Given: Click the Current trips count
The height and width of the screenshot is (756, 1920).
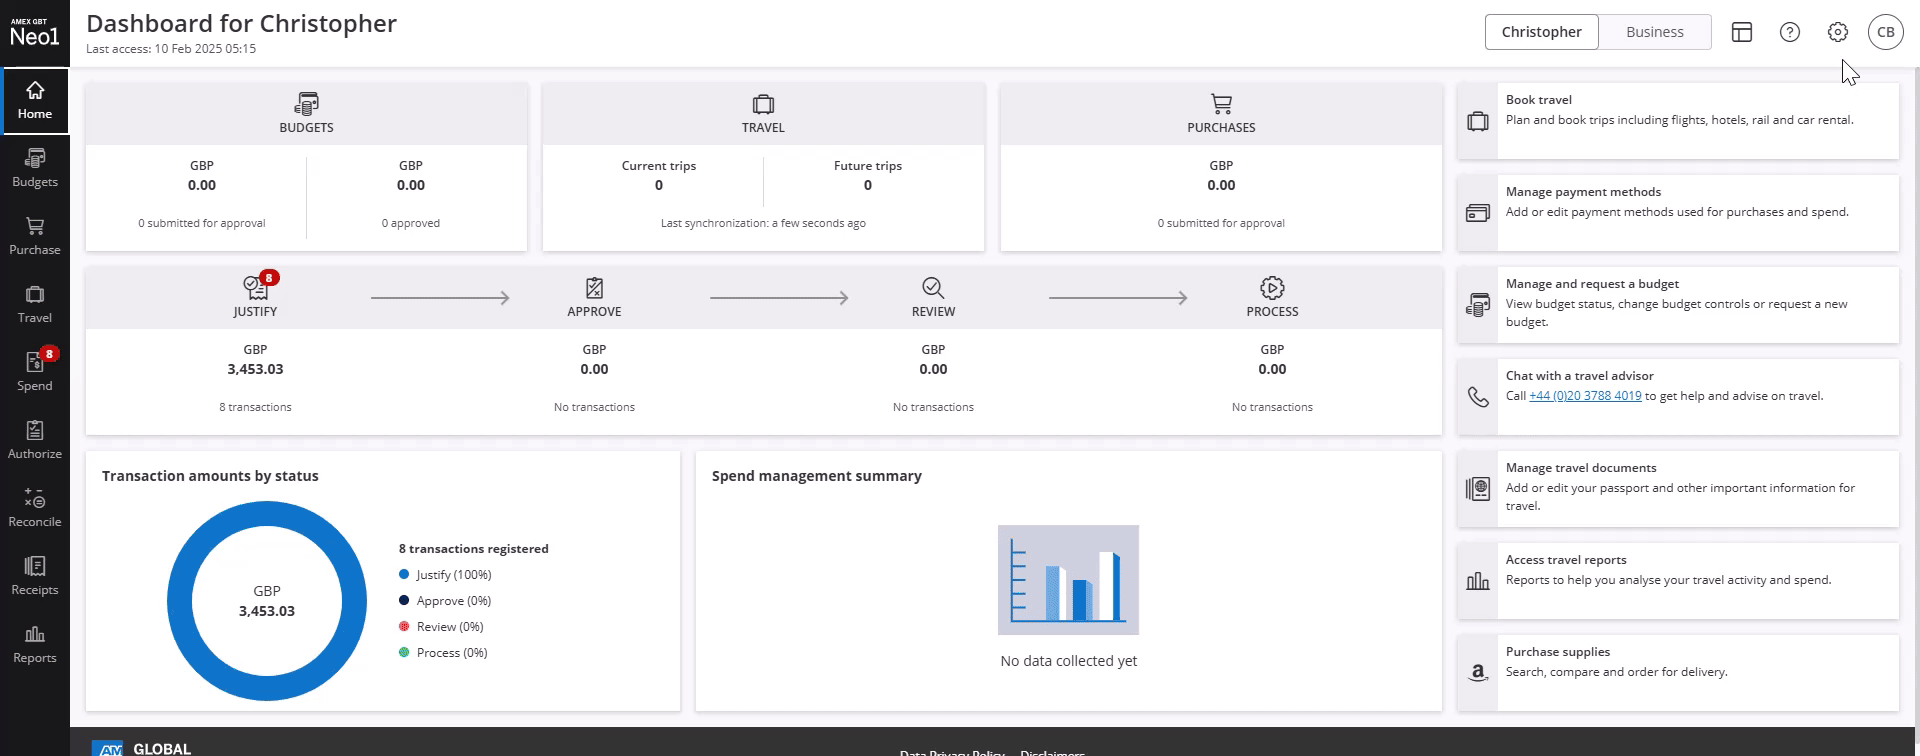Looking at the screenshot, I should coord(659,185).
